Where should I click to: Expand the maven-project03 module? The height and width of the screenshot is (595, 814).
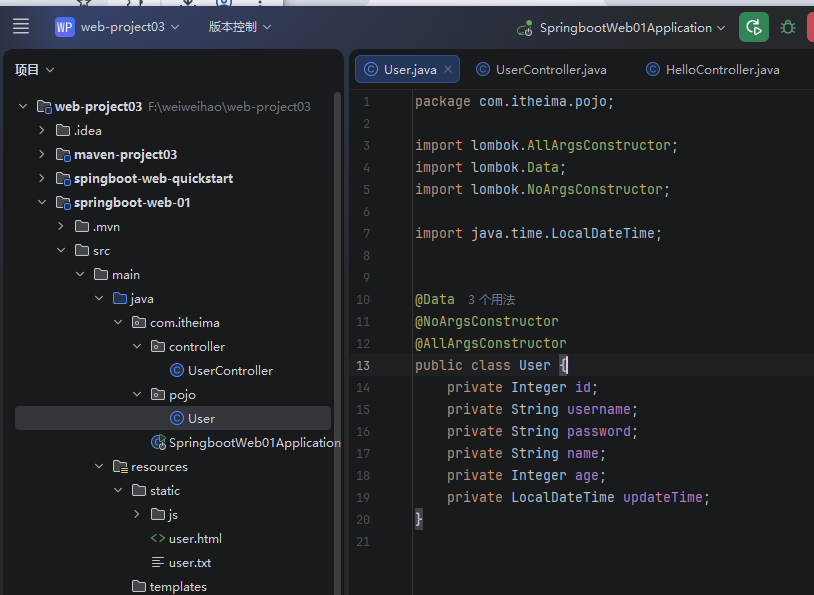[42, 154]
